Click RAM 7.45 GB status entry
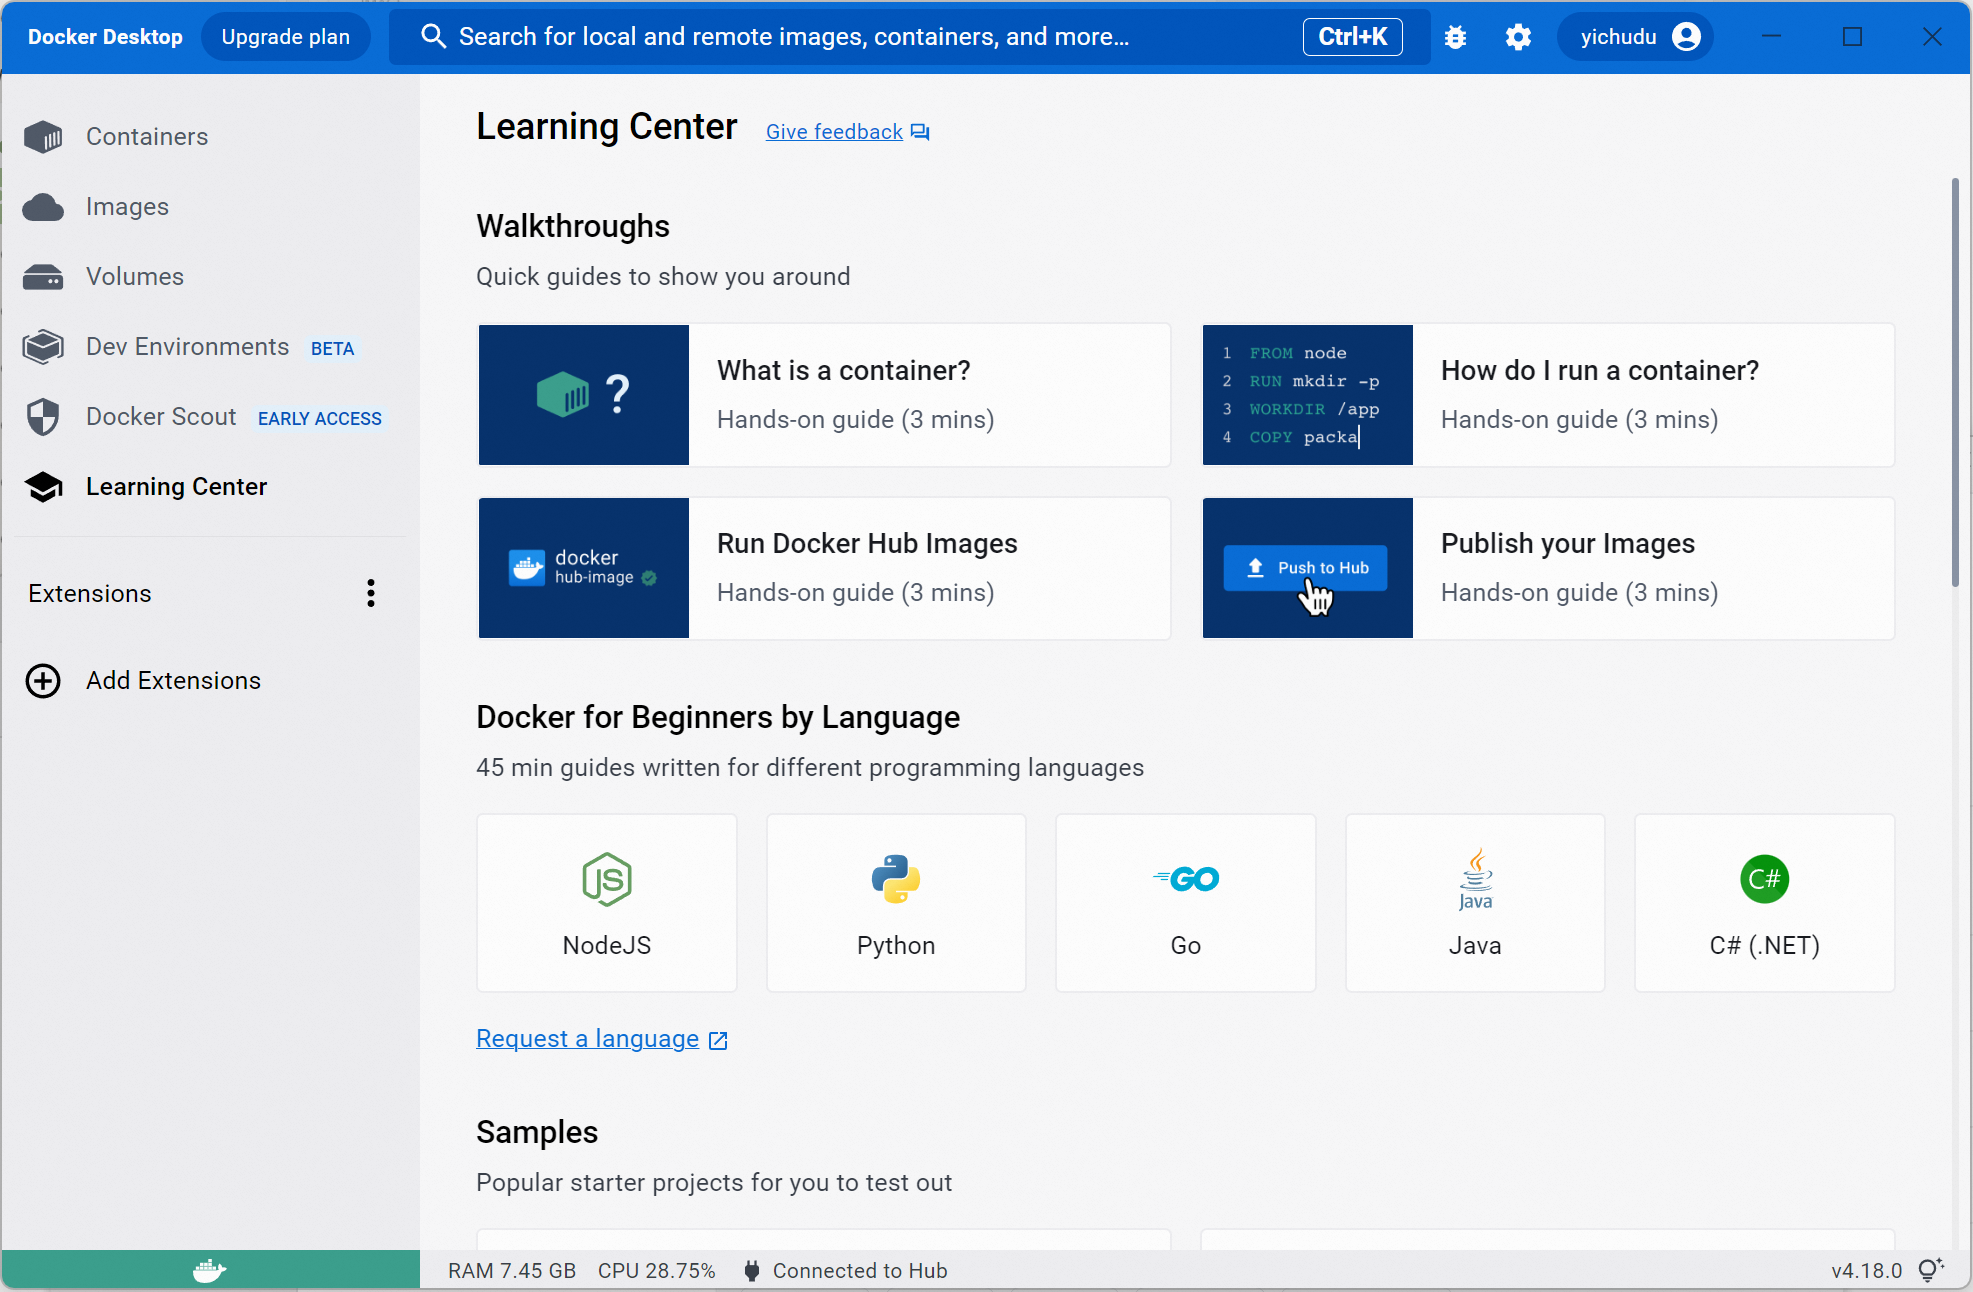The height and width of the screenshot is (1292, 1973). coord(512,1271)
